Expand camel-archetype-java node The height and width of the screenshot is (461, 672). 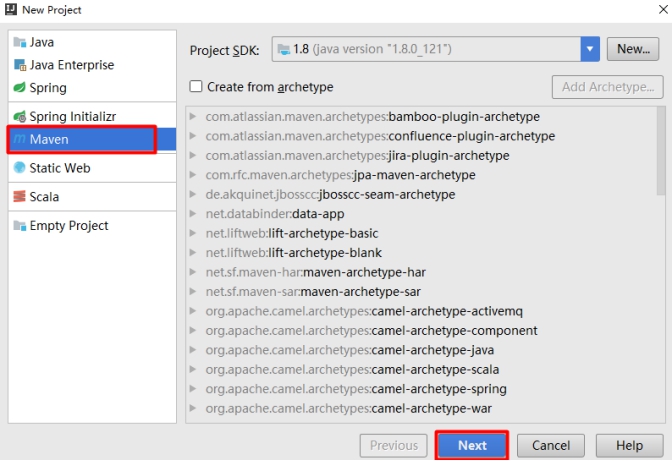coord(193,350)
